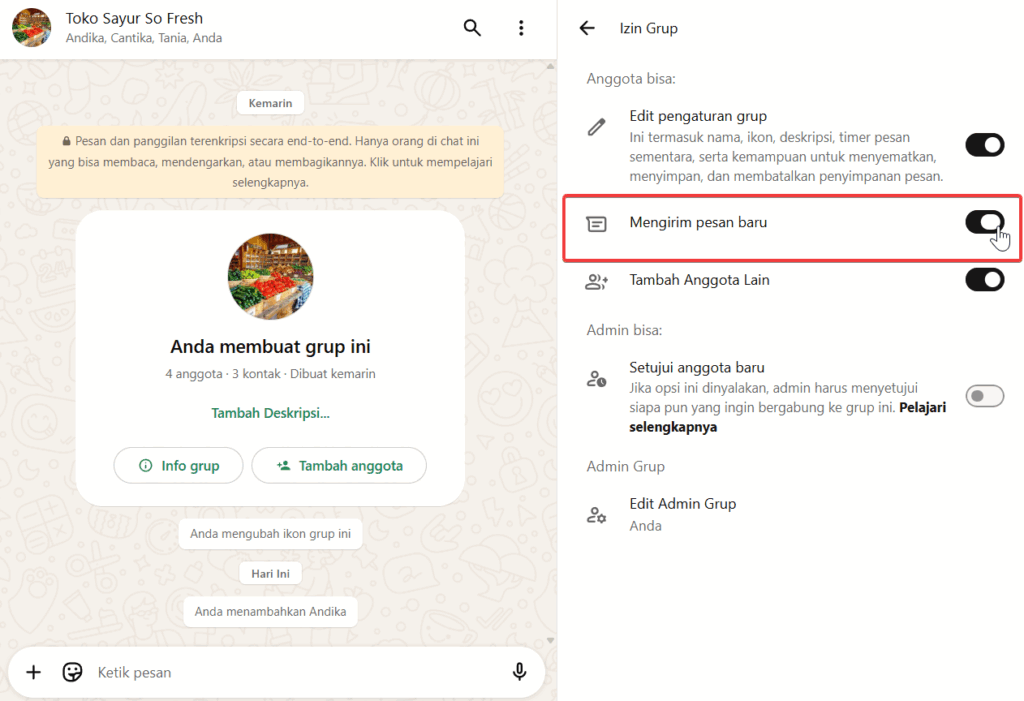Click the plus attach icon

(x=33, y=672)
